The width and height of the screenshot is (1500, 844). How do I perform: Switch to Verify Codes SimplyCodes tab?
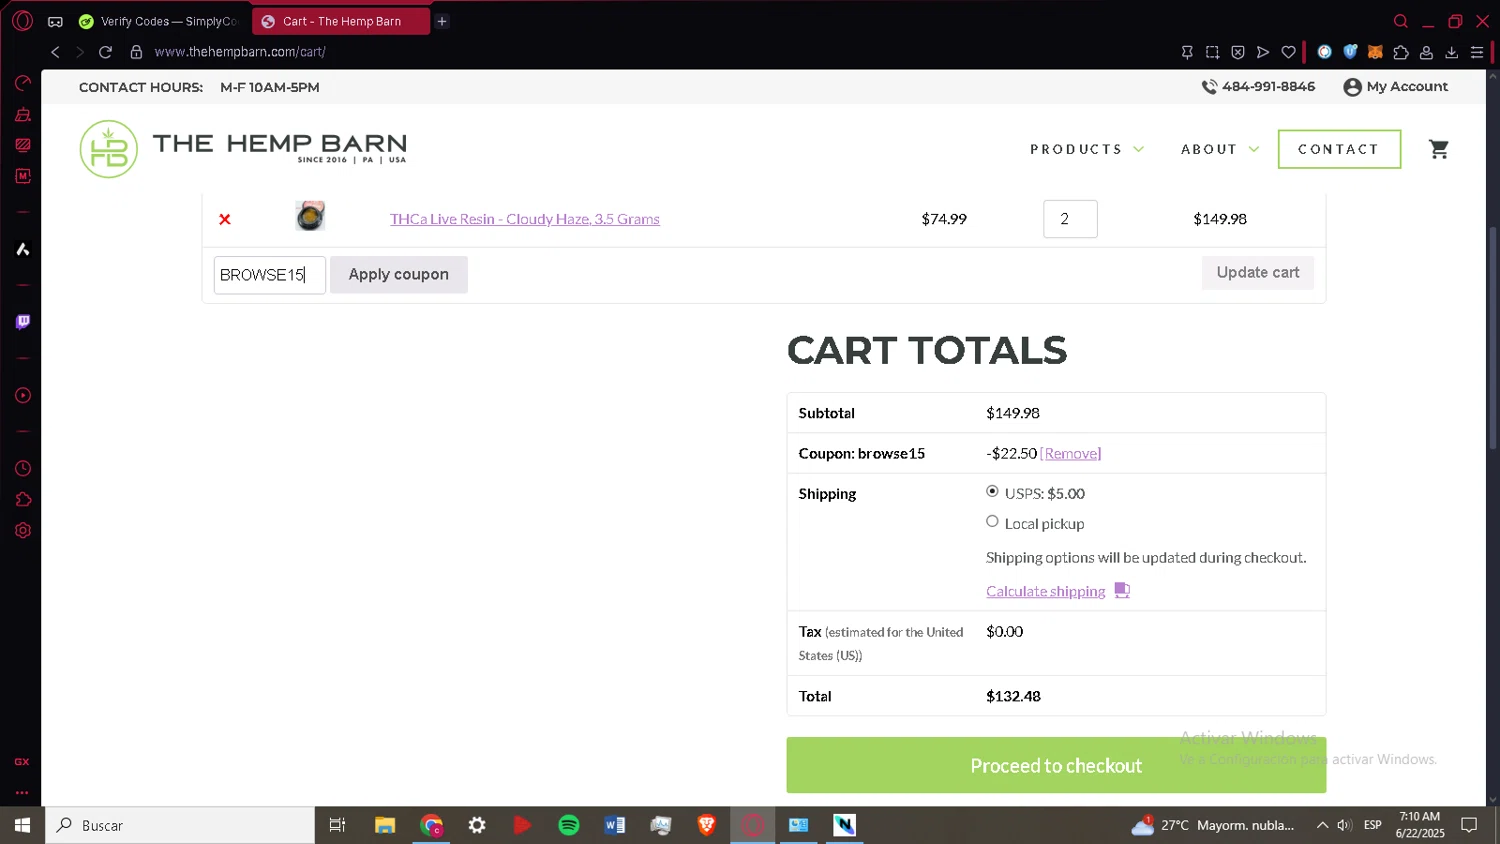point(159,21)
